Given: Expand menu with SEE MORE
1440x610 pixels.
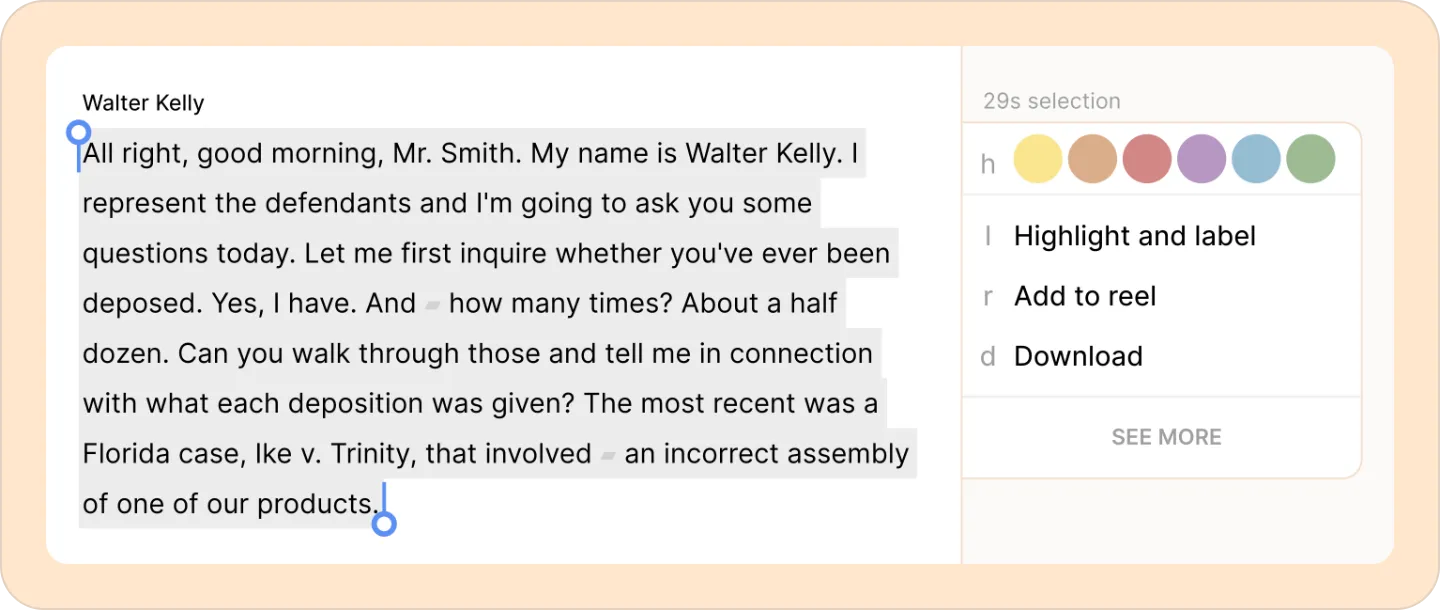Looking at the screenshot, I should (x=1166, y=437).
